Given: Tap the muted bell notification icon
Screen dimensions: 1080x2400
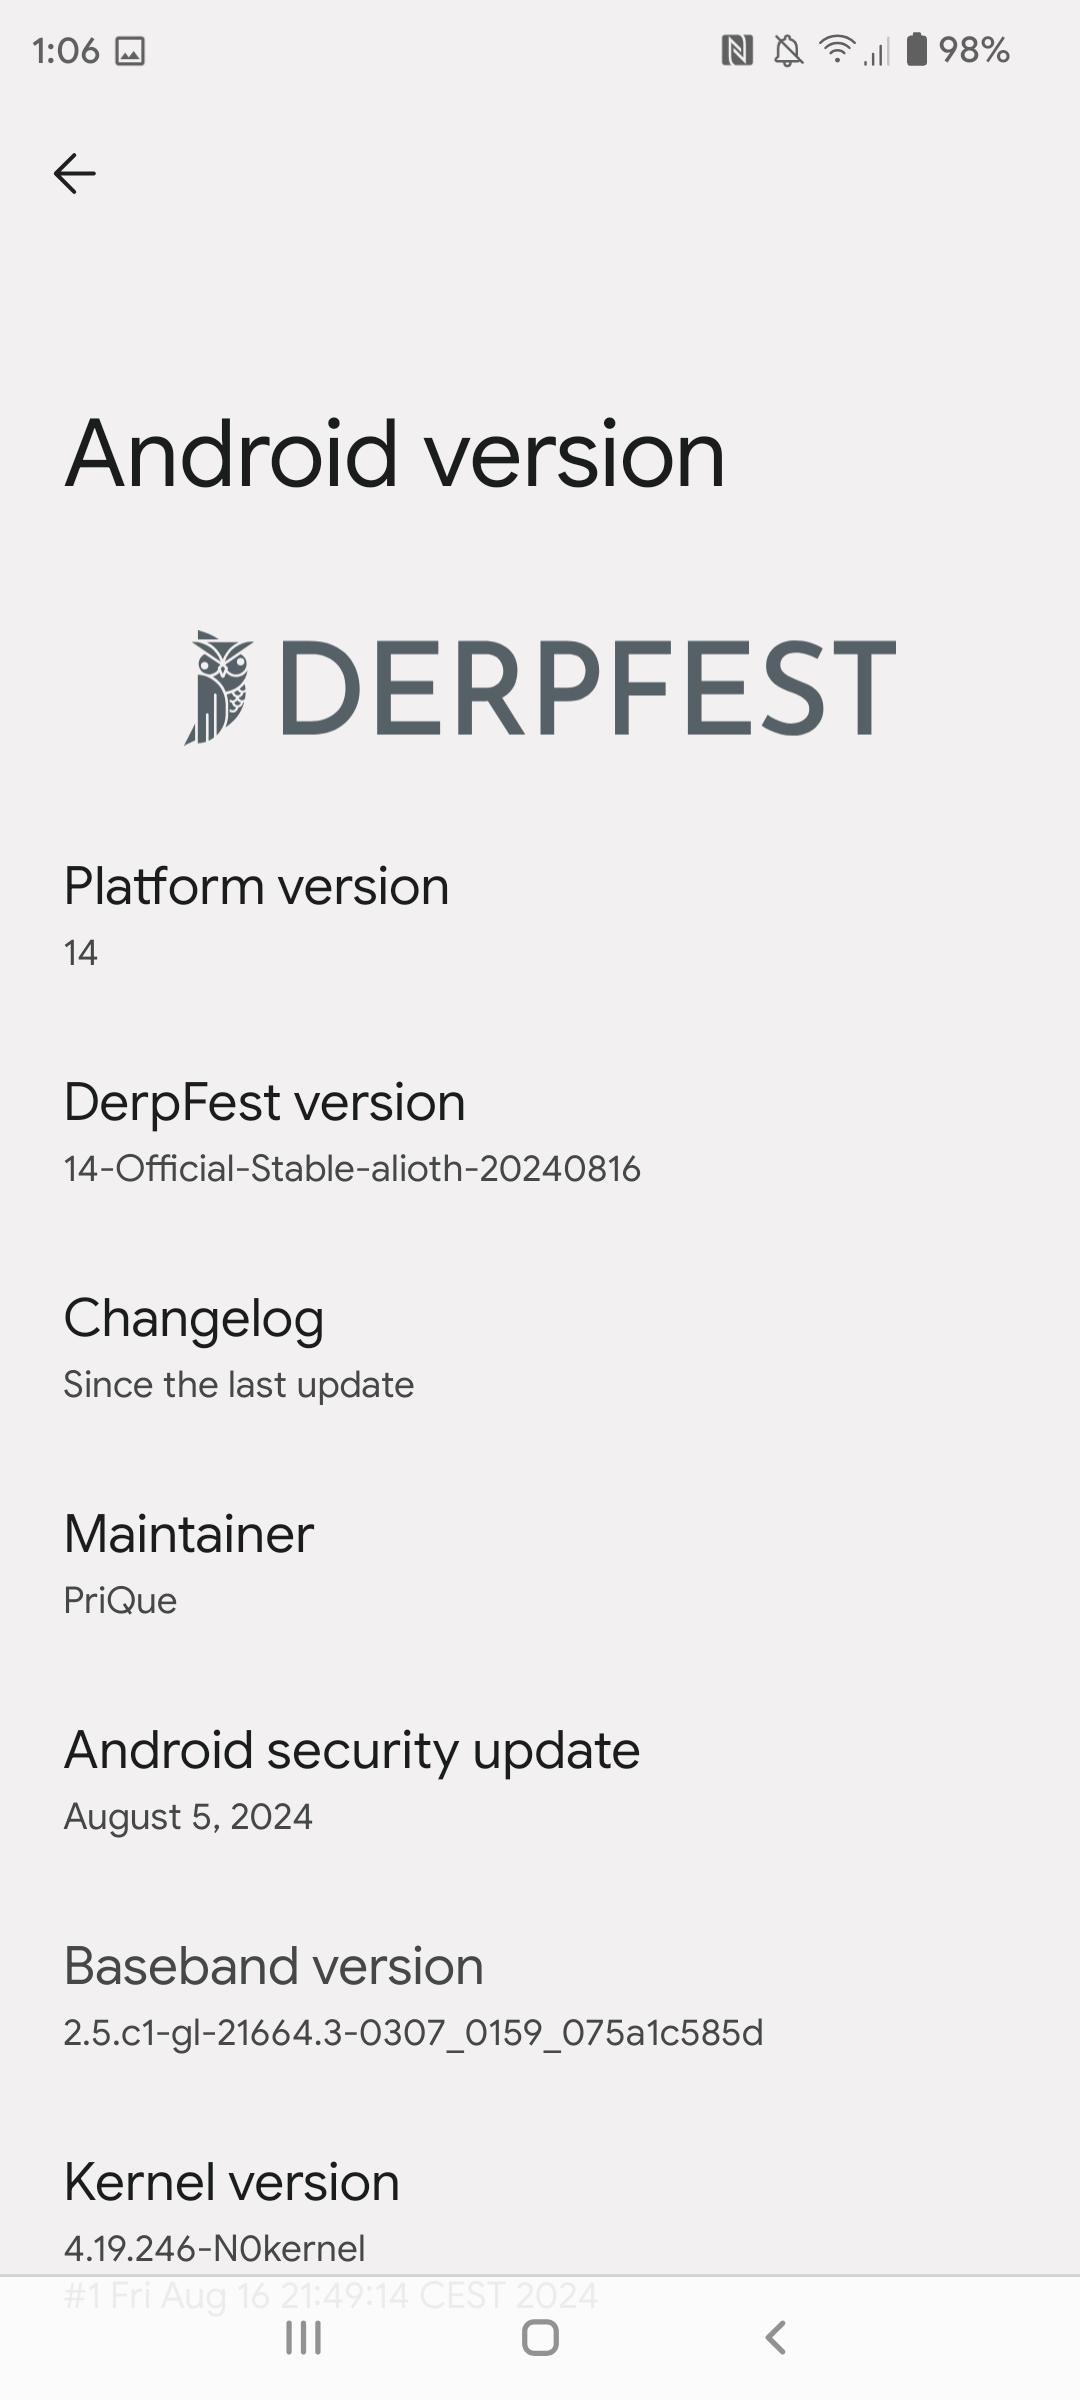Looking at the screenshot, I should tap(788, 50).
